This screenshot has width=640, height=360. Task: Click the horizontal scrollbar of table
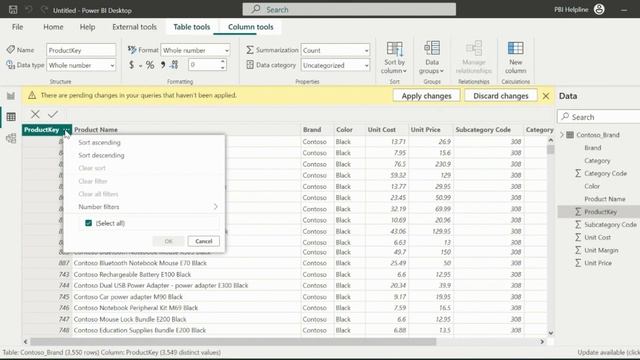[x=233, y=341]
